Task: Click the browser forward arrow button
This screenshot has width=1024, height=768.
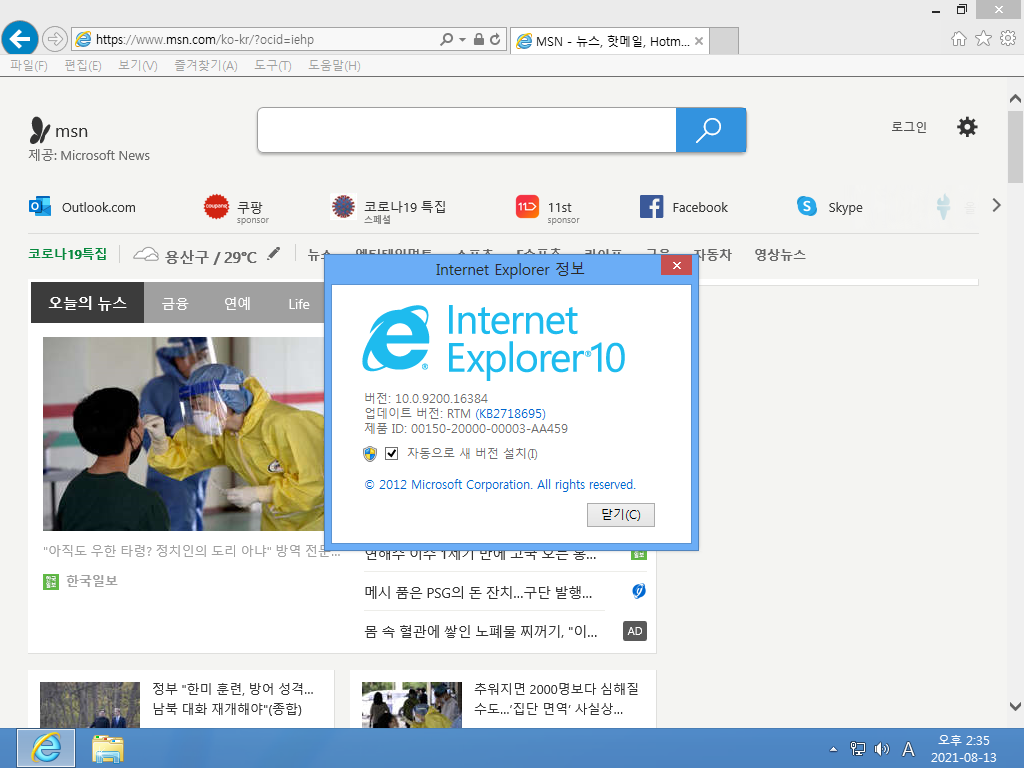Action: point(55,39)
